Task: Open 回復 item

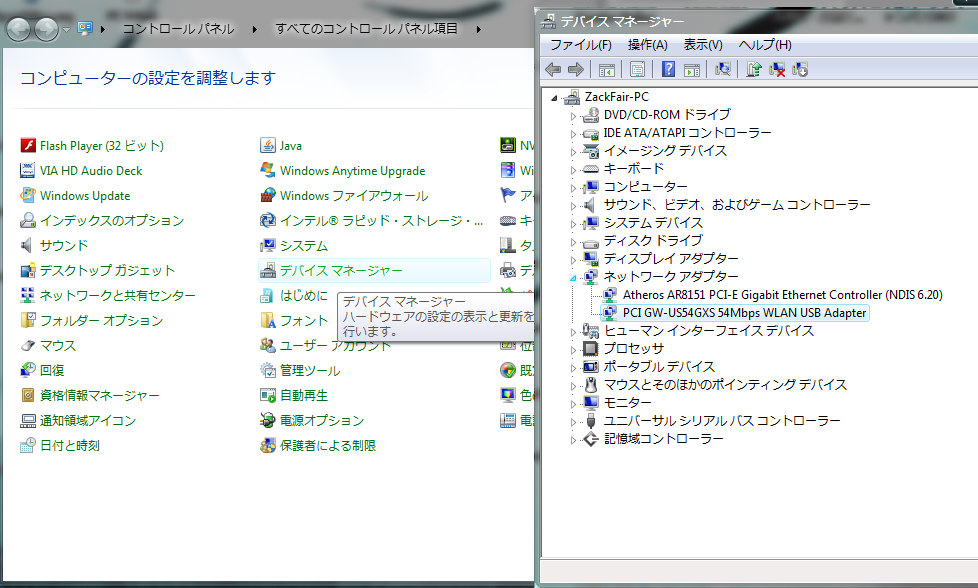Action: [x=42, y=370]
